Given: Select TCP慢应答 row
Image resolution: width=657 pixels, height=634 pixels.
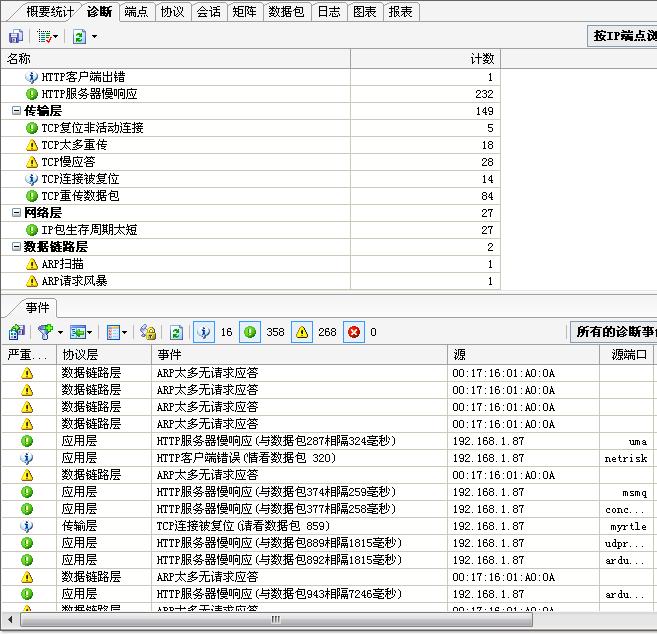Looking at the screenshot, I should (x=250, y=162).
